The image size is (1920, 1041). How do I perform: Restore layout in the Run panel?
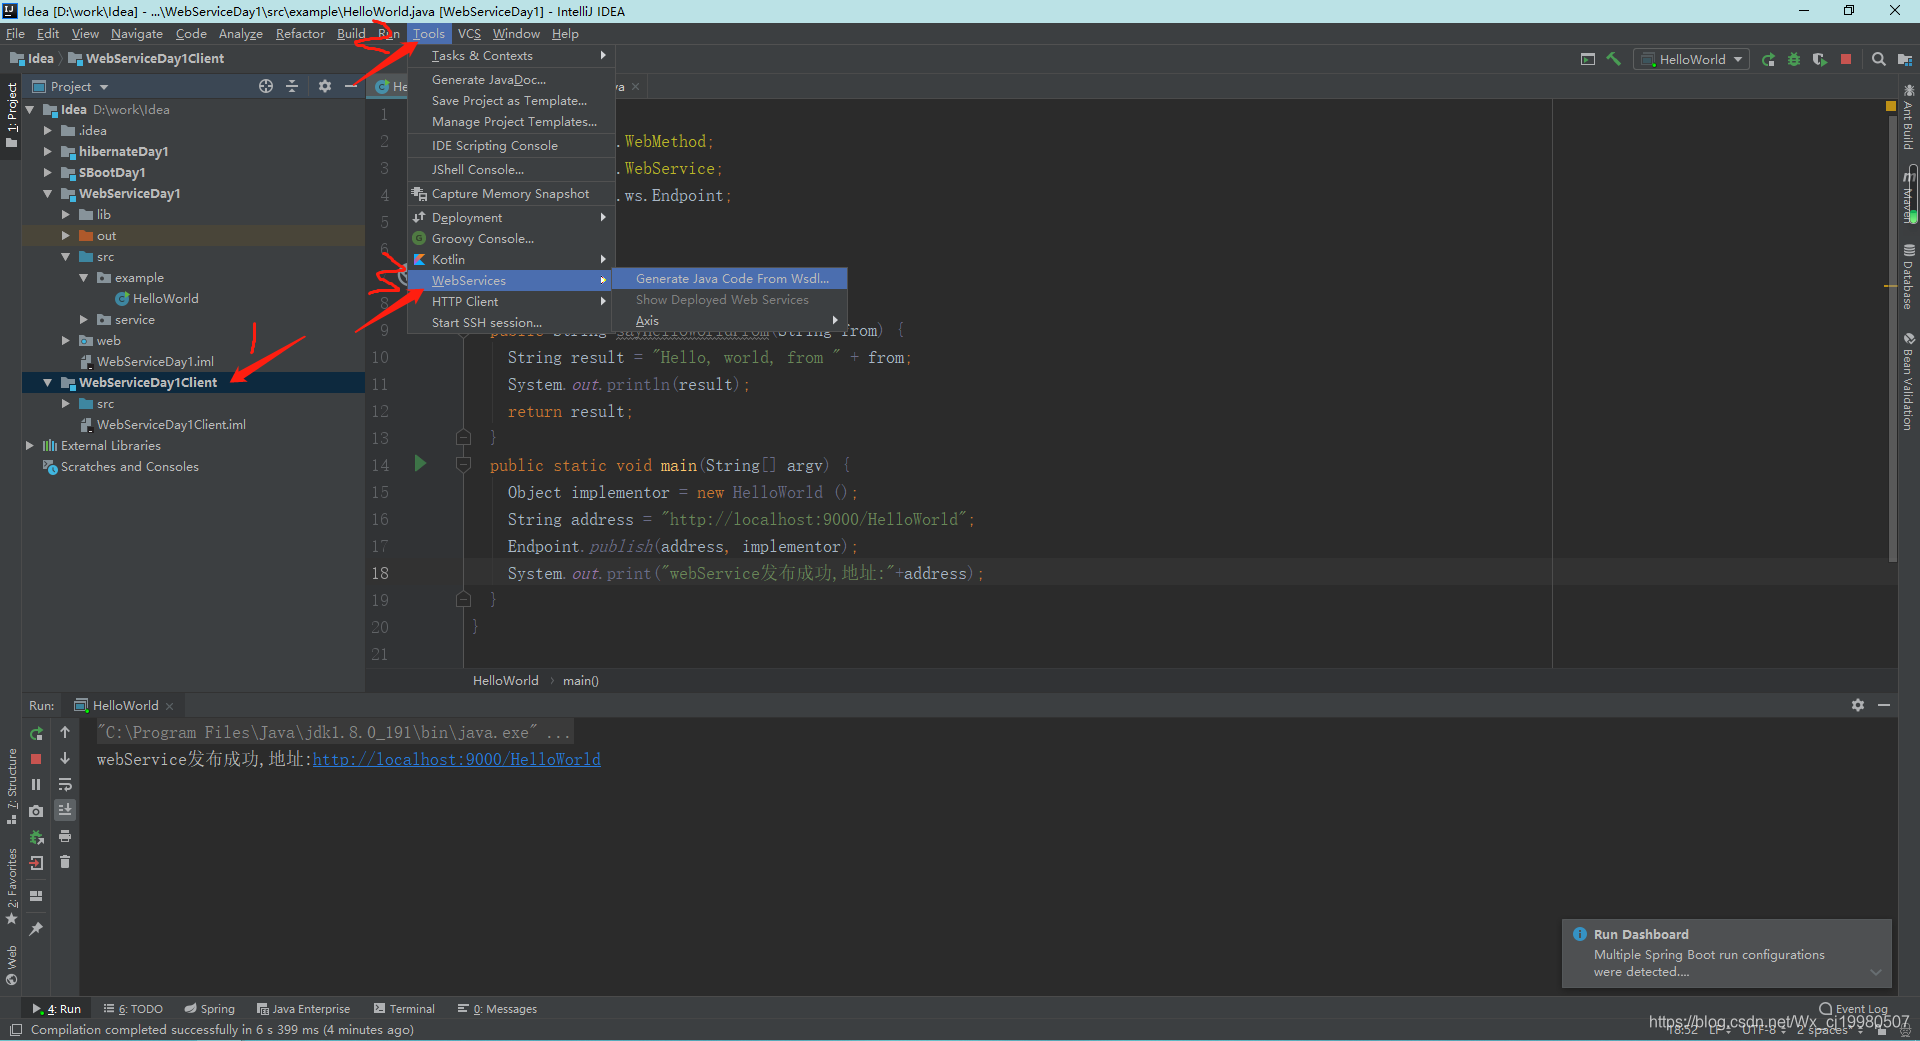pos(36,896)
